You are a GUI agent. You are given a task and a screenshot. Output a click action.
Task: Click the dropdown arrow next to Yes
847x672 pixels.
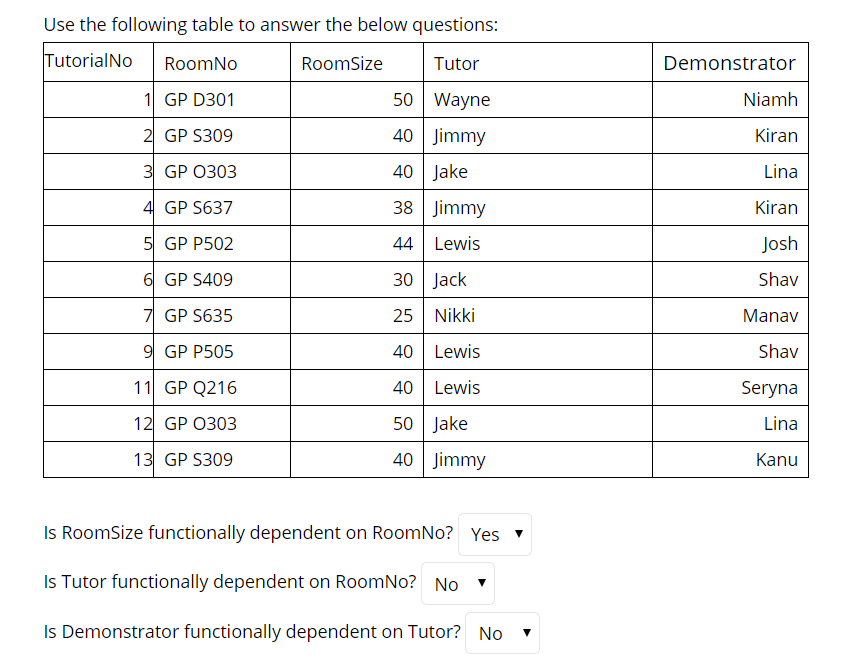[x=517, y=534]
